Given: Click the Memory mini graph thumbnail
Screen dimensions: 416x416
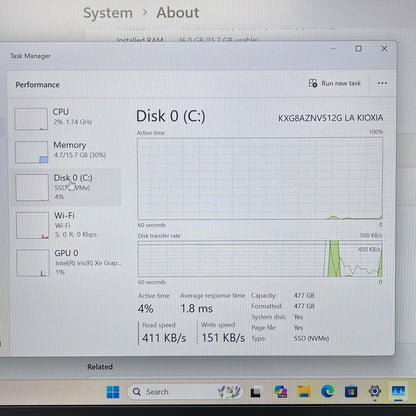Looking at the screenshot, I should point(31,152).
